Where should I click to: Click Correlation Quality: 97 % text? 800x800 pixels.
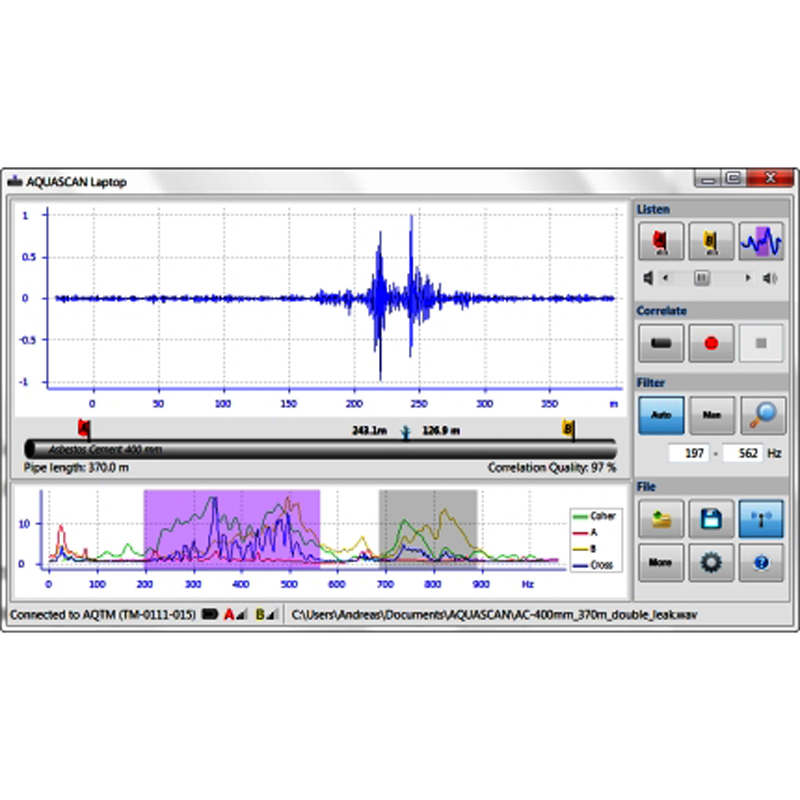pyautogui.click(x=552, y=467)
